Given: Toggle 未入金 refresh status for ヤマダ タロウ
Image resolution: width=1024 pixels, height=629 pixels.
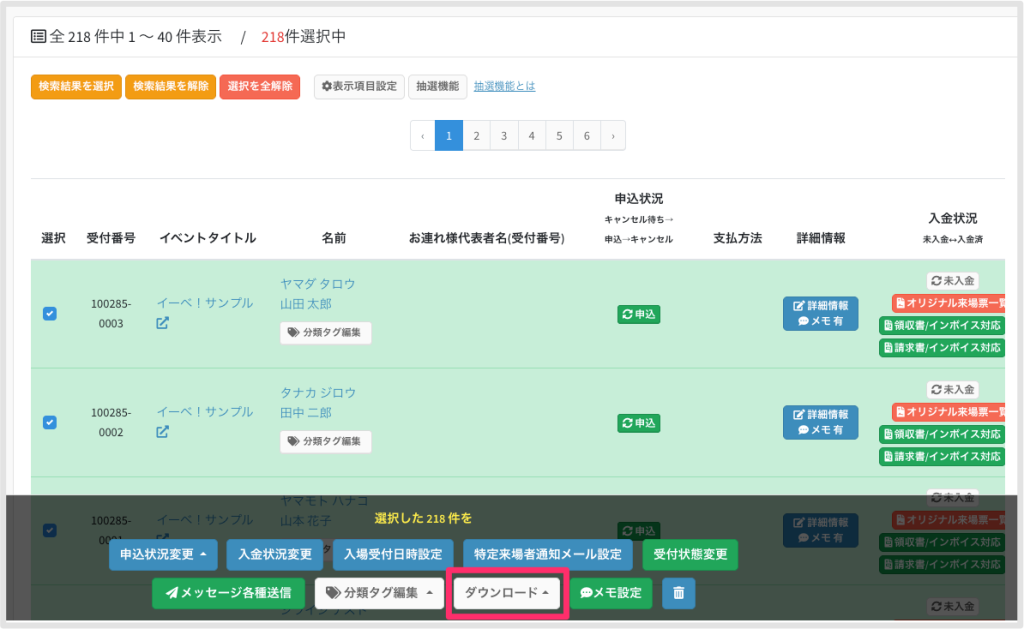Looking at the screenshot, I should click(x=952, y=281).
